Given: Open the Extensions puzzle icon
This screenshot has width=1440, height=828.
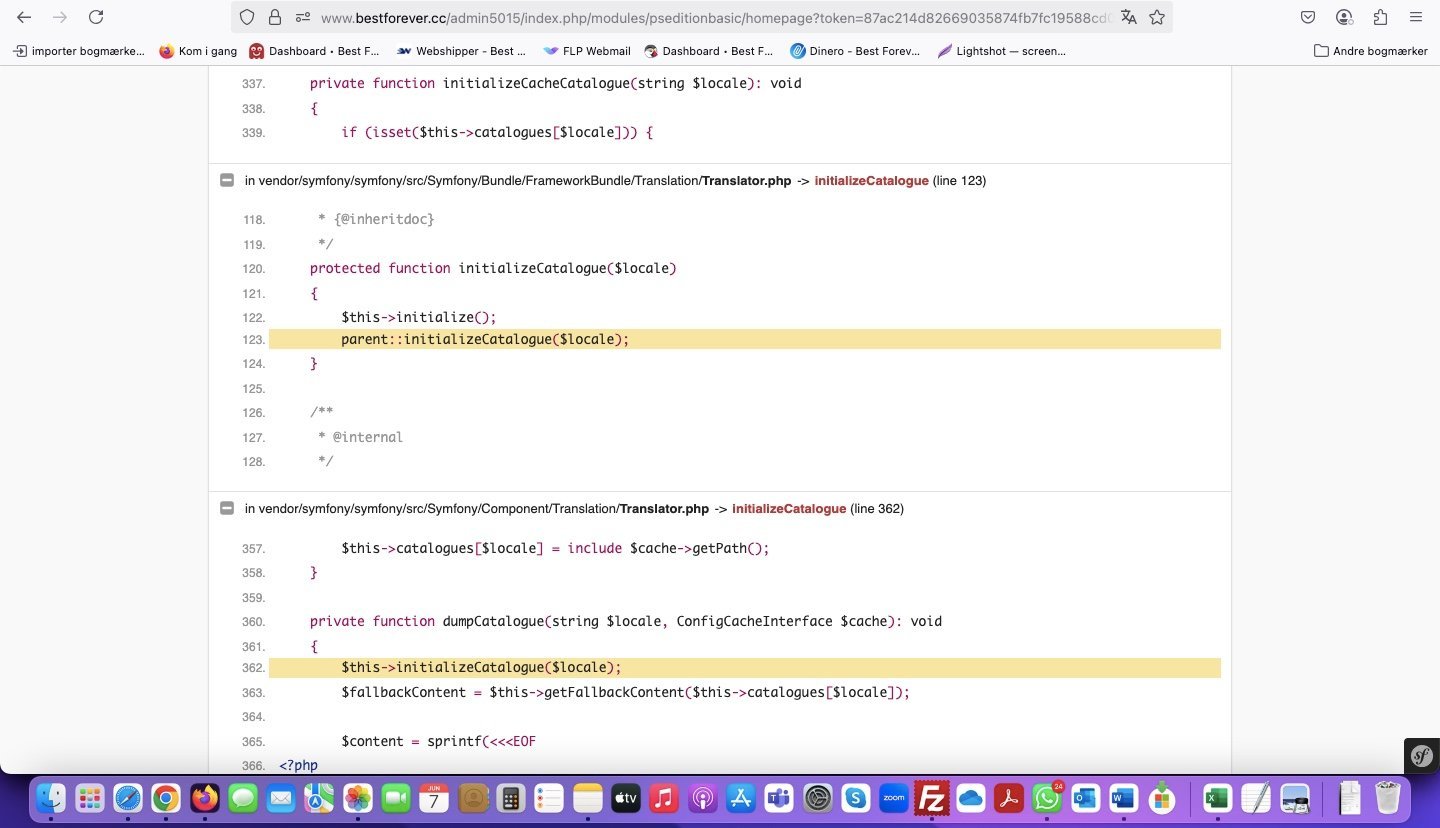Looking at the screenshot, I should point(1380,17).
